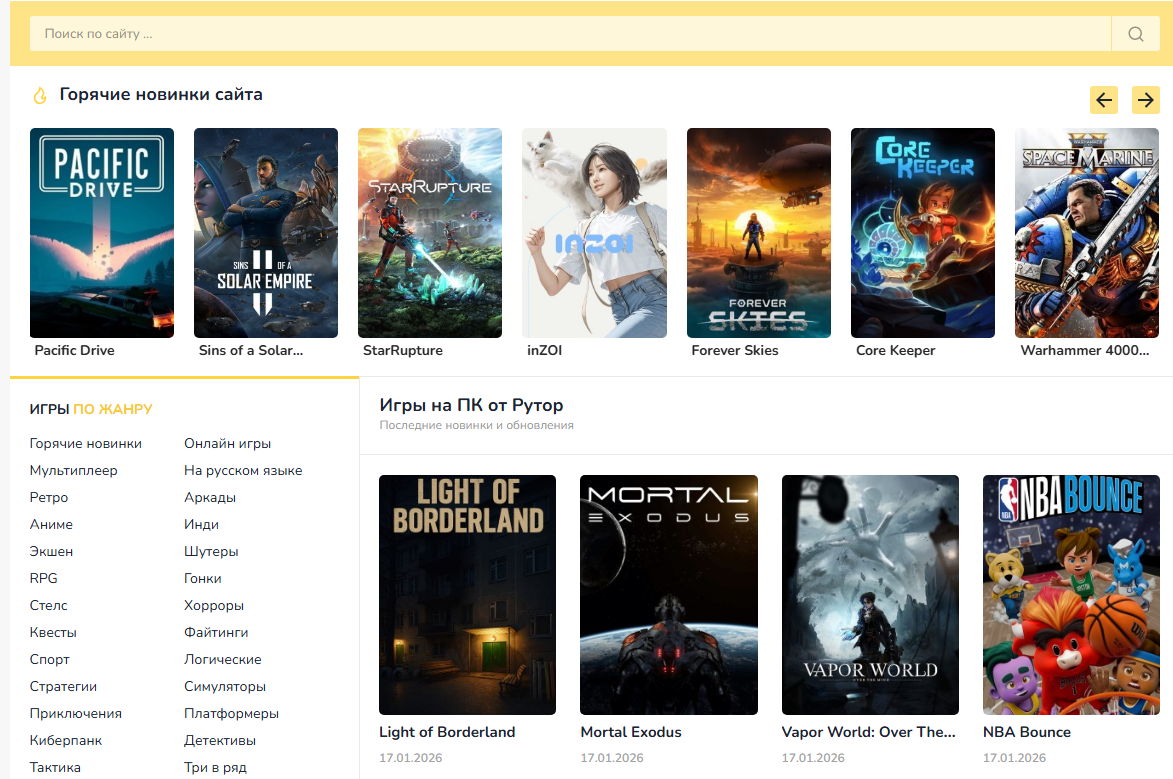This screenshot has height=779, width=1173.
Task: Select the Онлайн игры genre
Action: tap(227, 444)
